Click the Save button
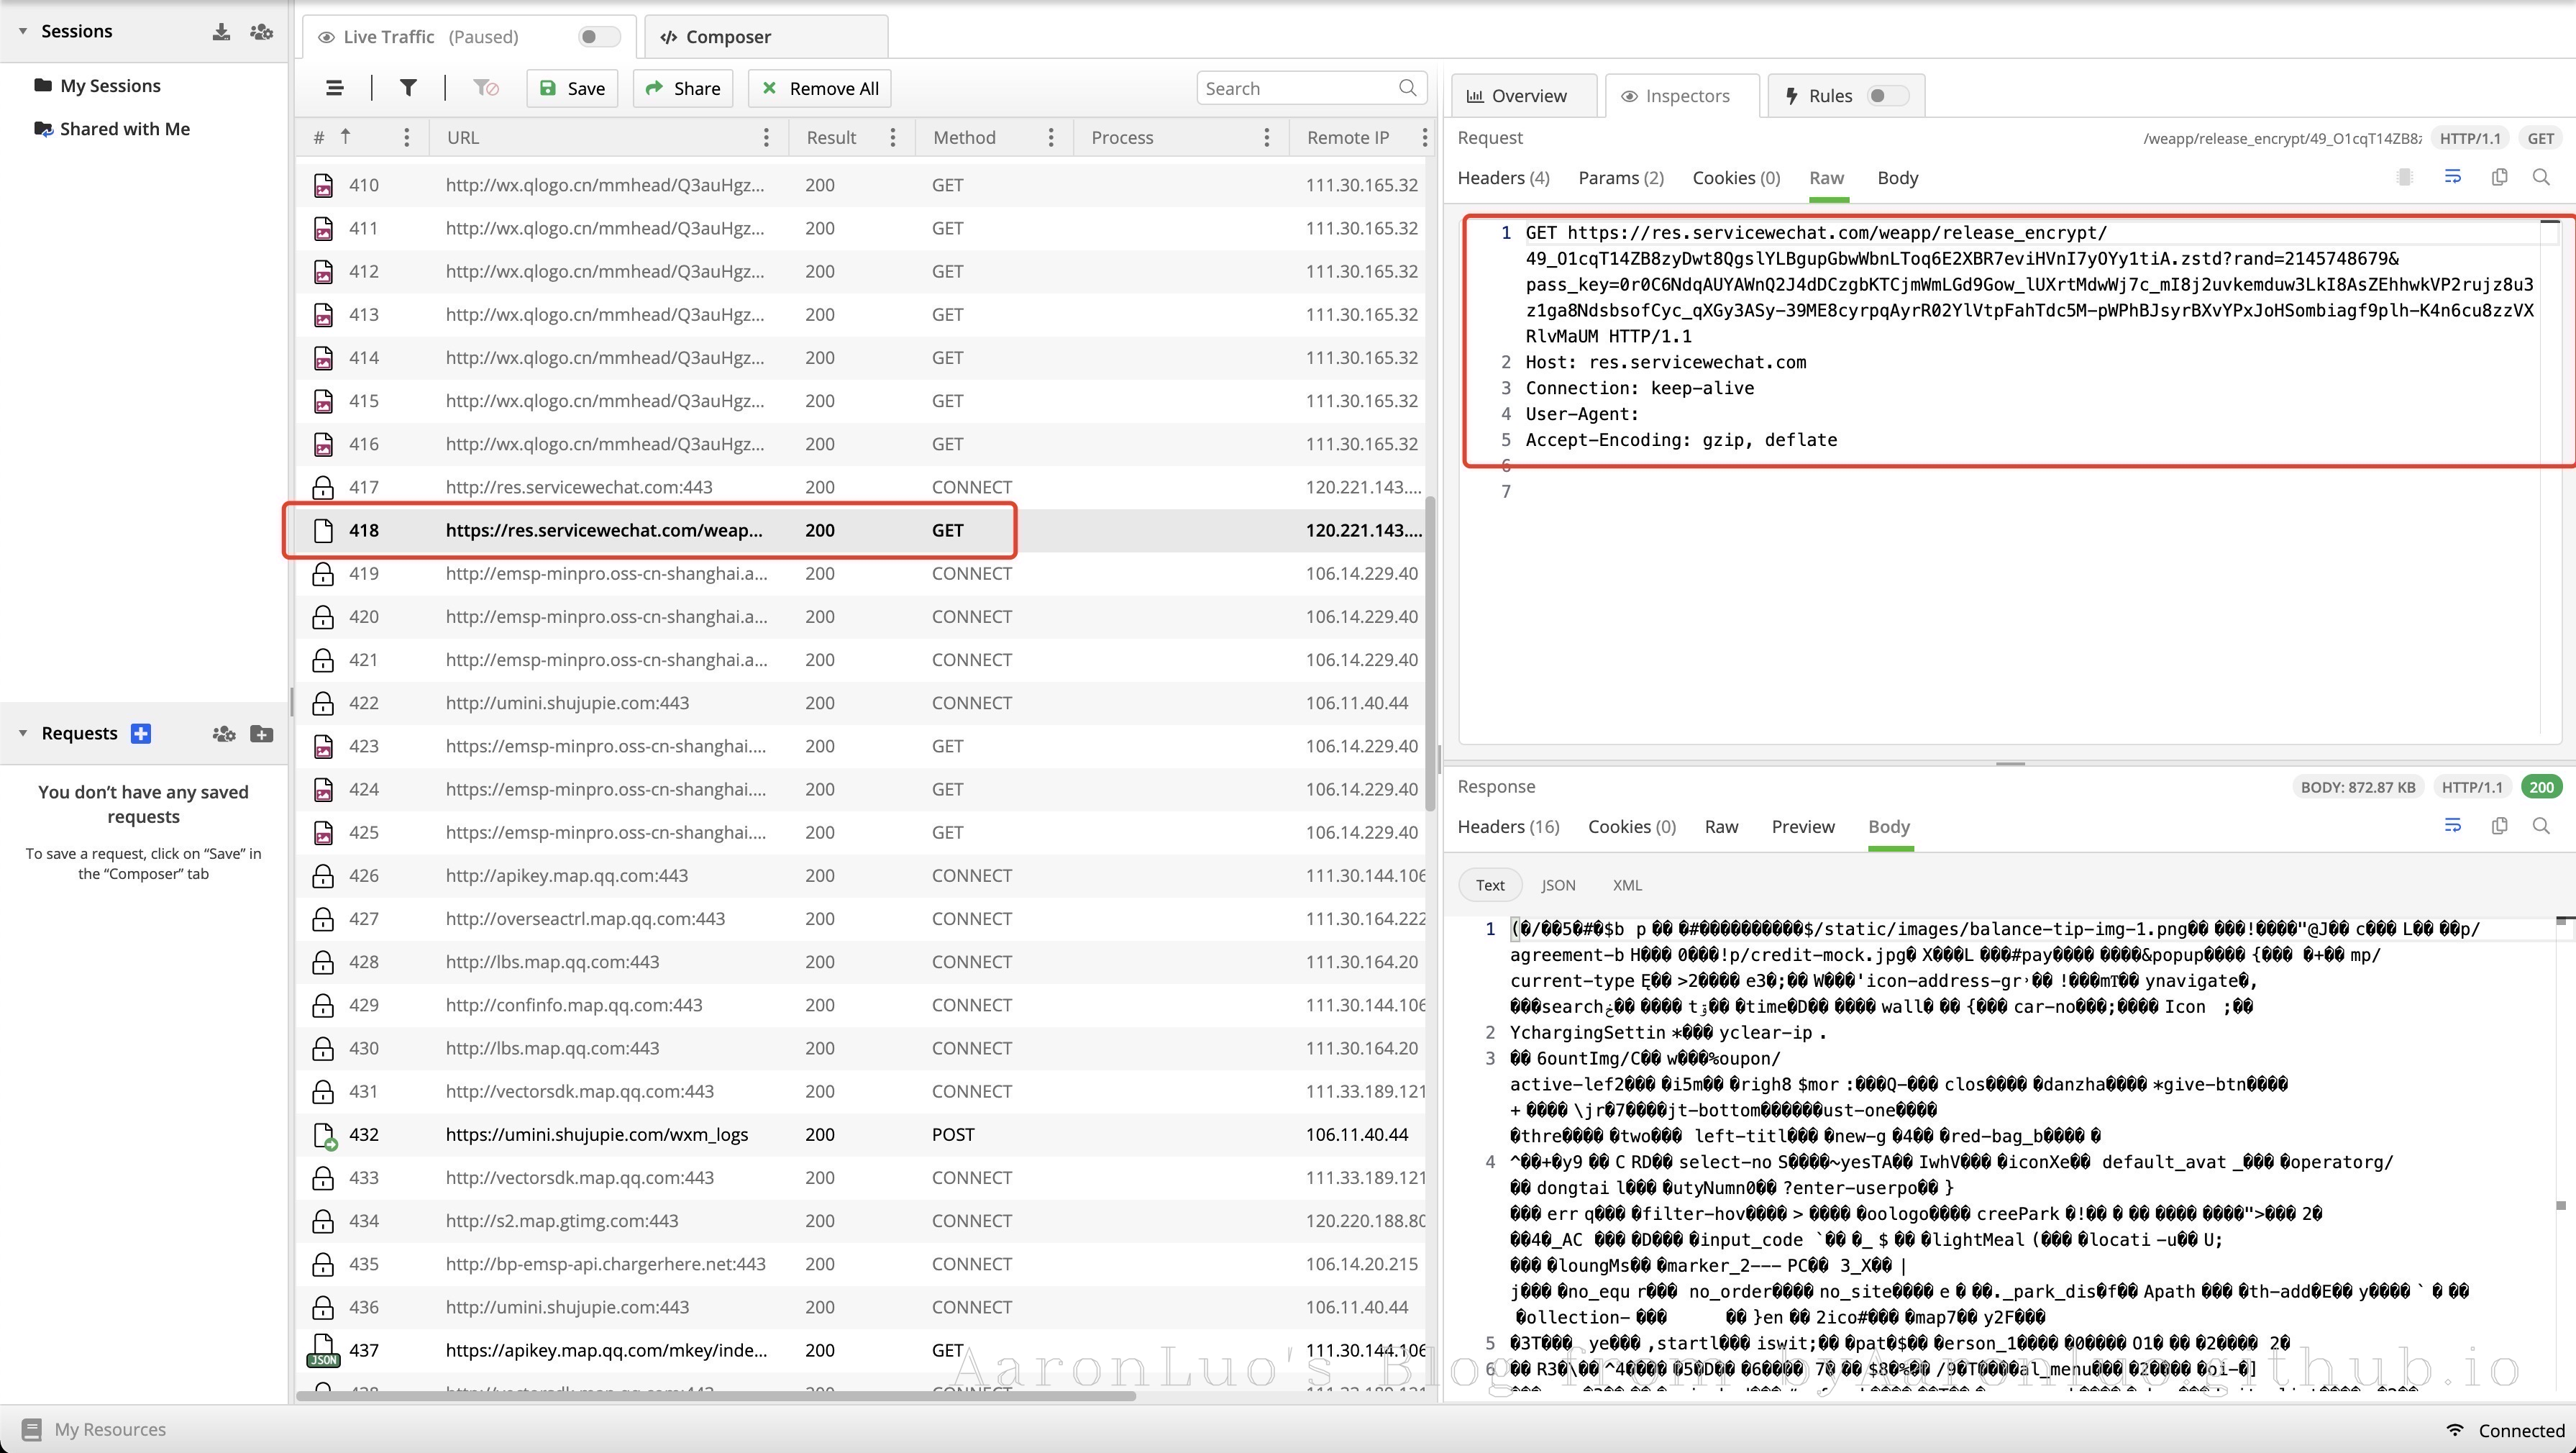 click(x=572, y=88)
